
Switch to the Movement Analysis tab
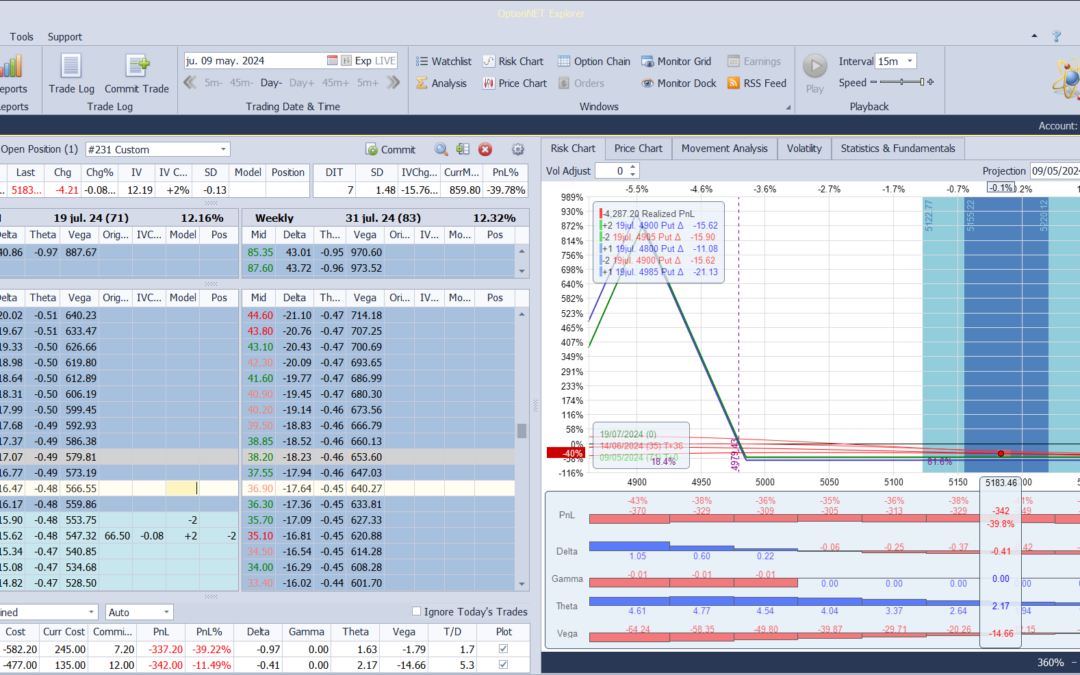724,148
